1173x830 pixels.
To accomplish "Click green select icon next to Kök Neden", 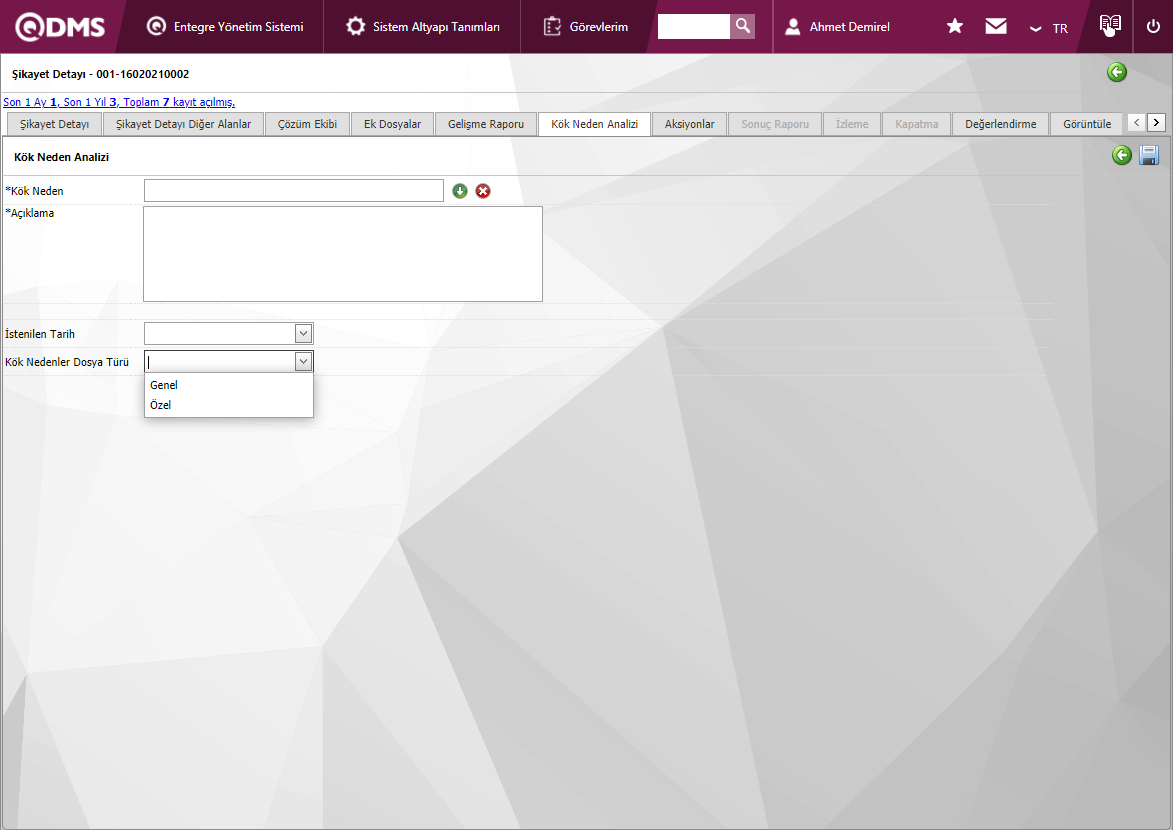I will click(460, 191).
